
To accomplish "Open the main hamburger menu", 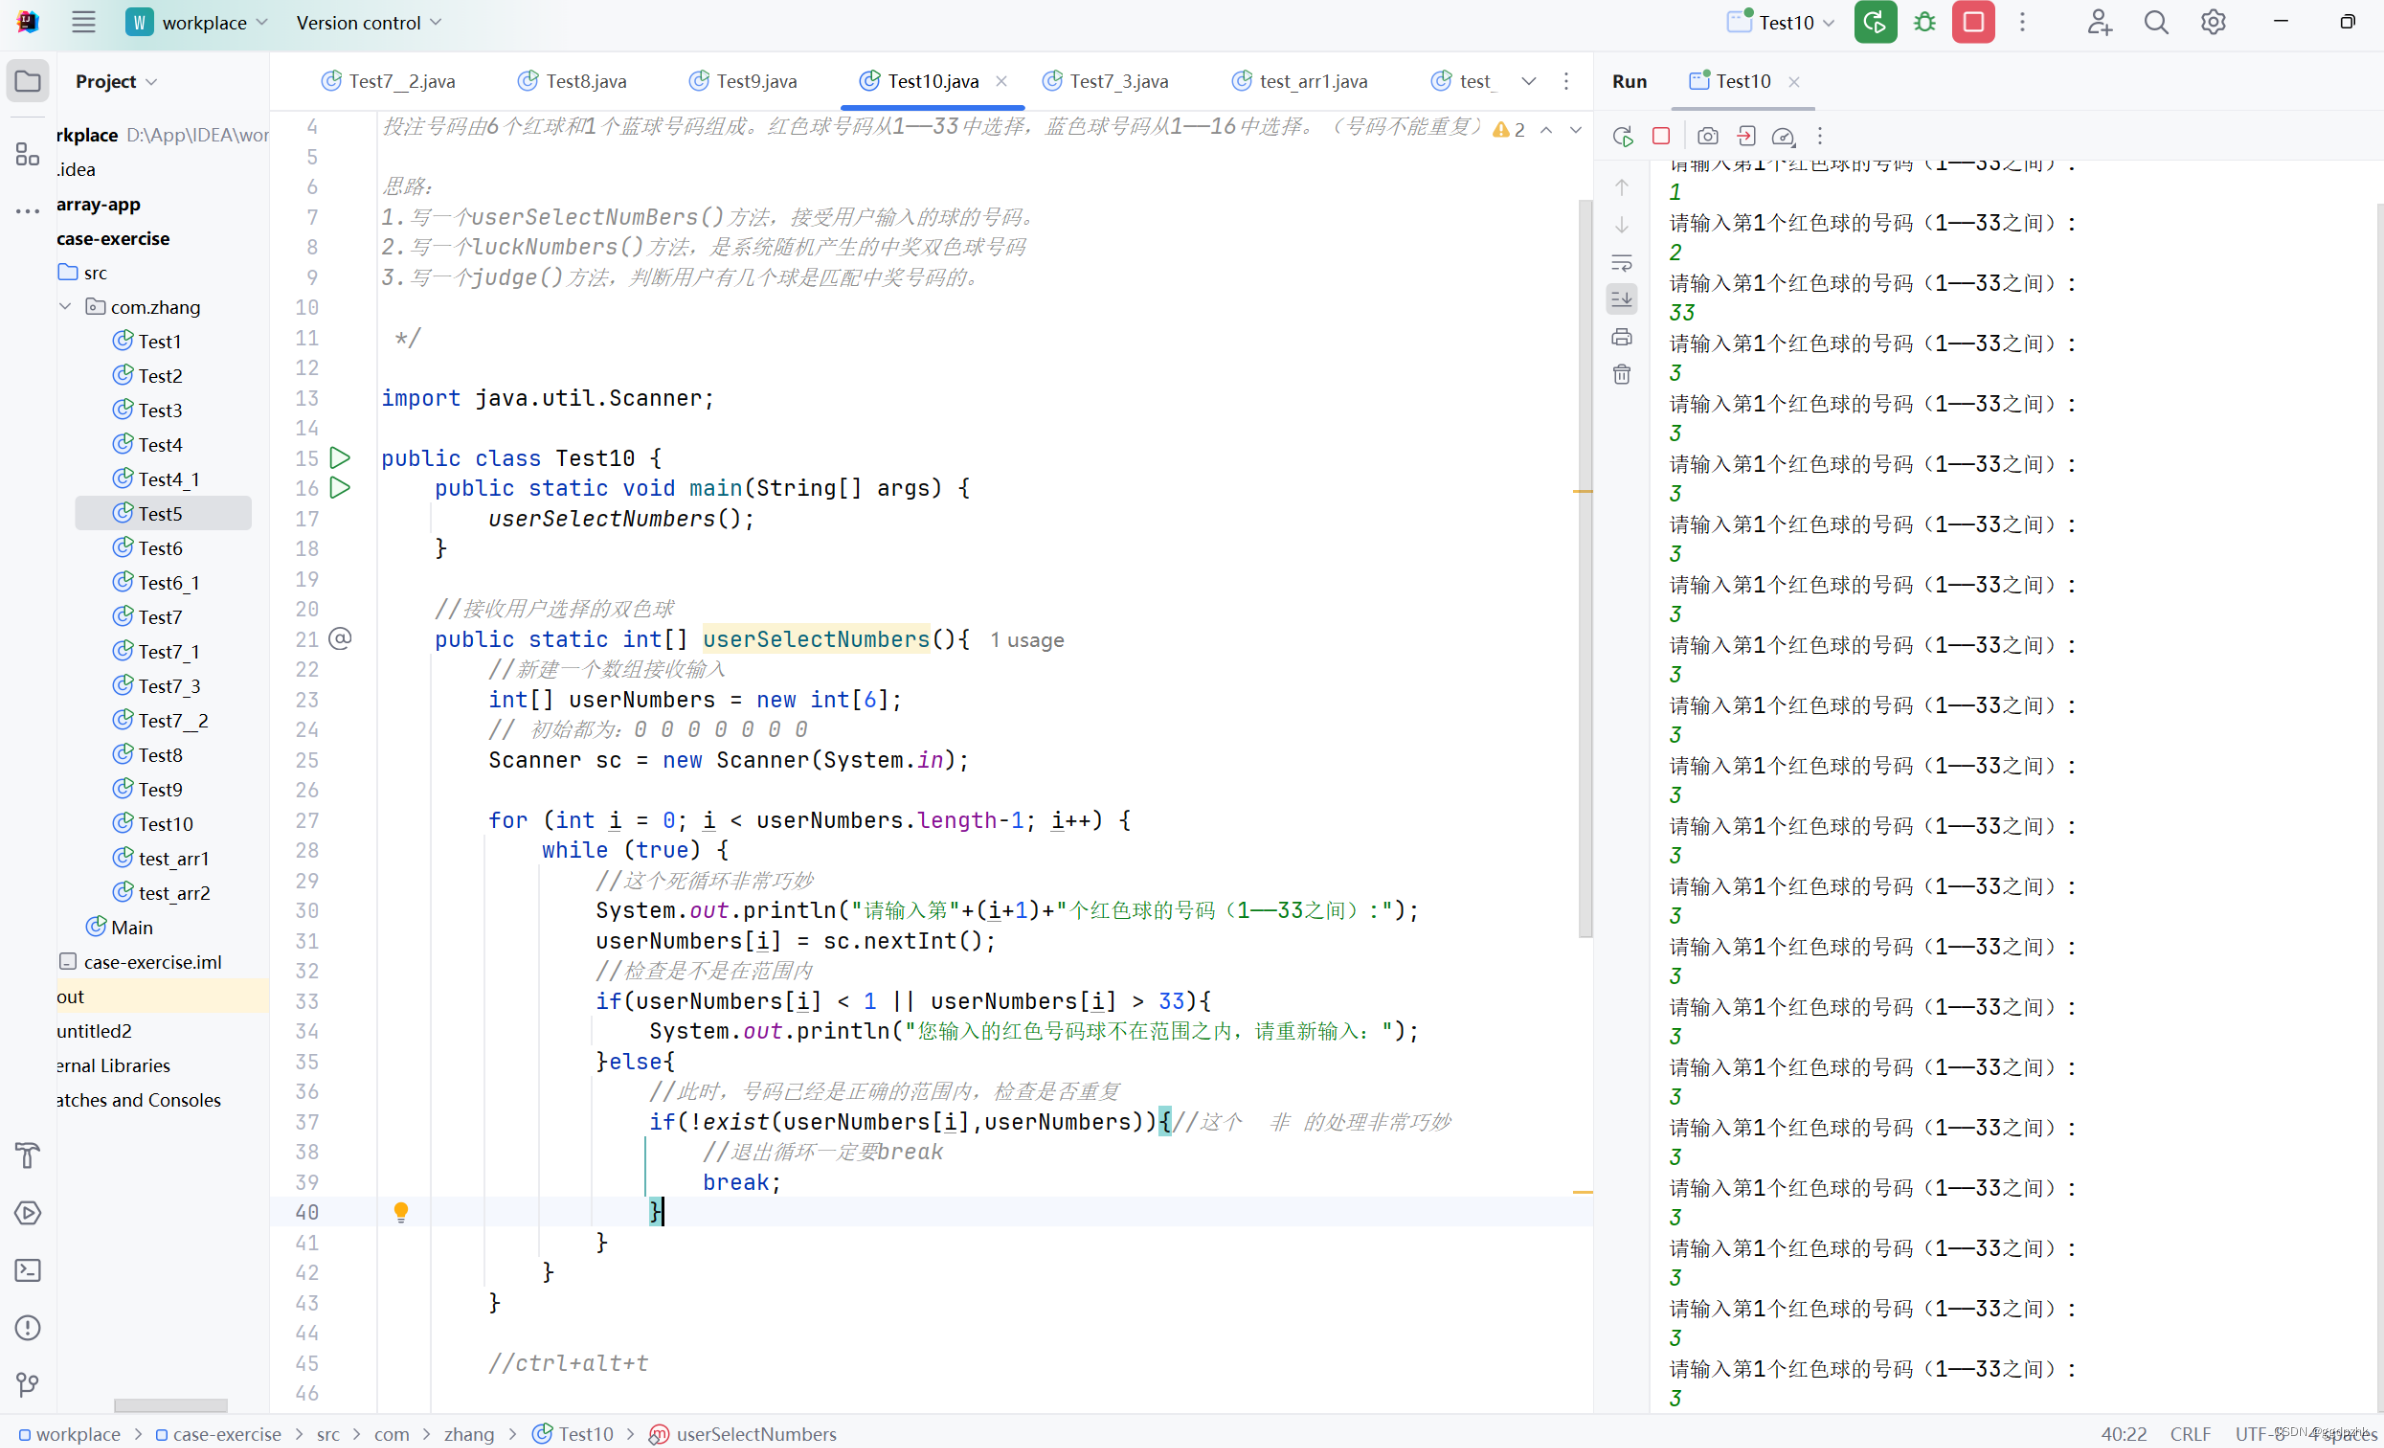I will click(x=83, y=22).
